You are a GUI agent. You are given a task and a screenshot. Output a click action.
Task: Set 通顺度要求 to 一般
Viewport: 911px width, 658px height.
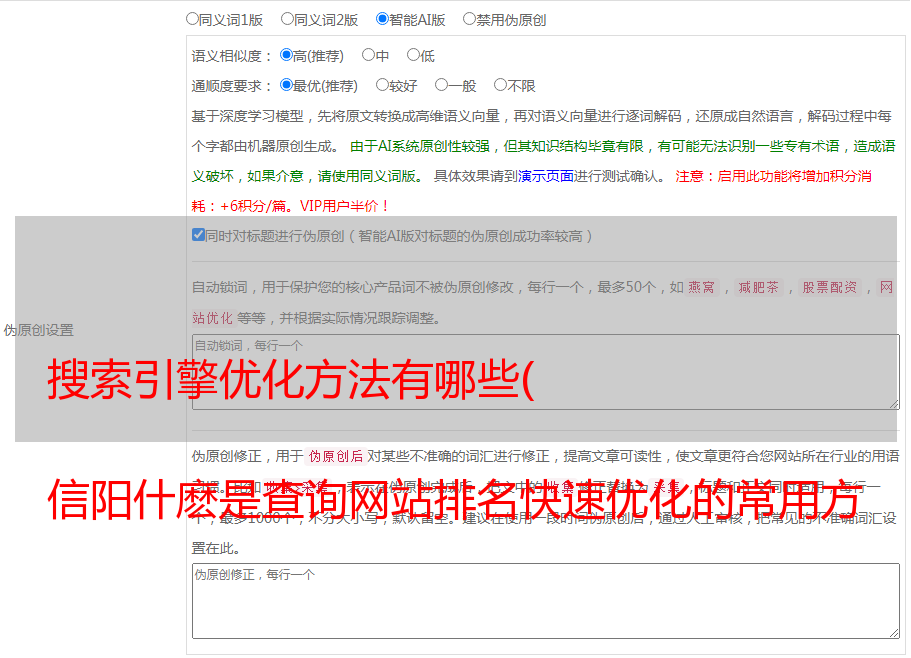(442, 85)
